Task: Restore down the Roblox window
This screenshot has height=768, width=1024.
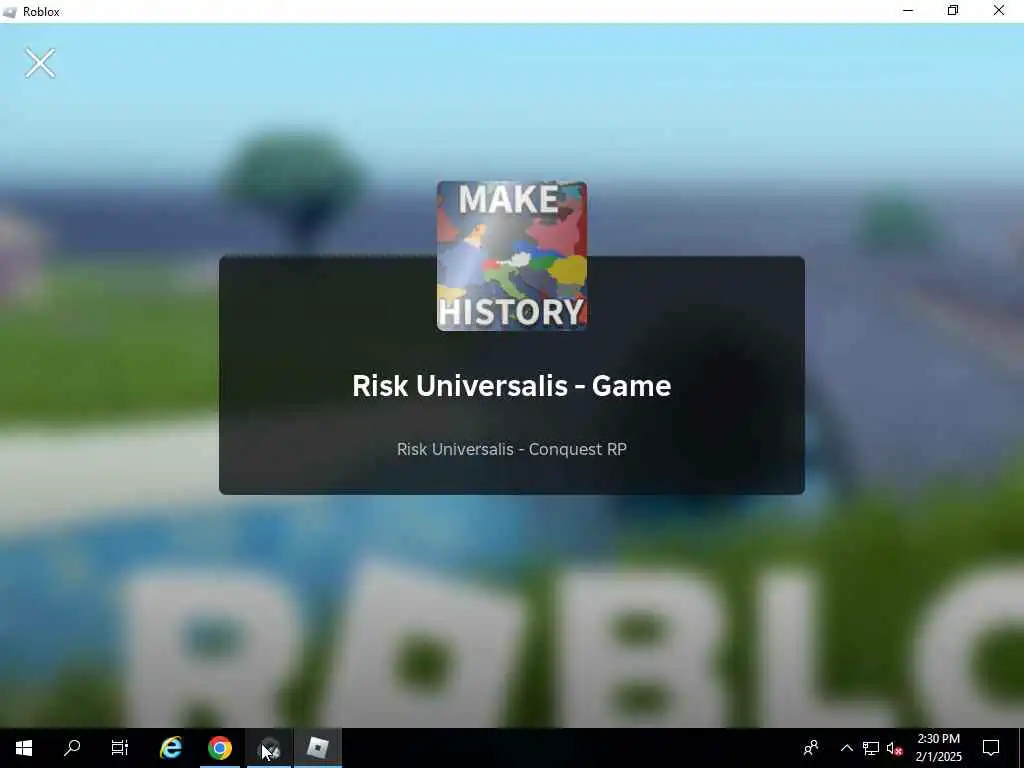Action: click(x=953, y=10)
